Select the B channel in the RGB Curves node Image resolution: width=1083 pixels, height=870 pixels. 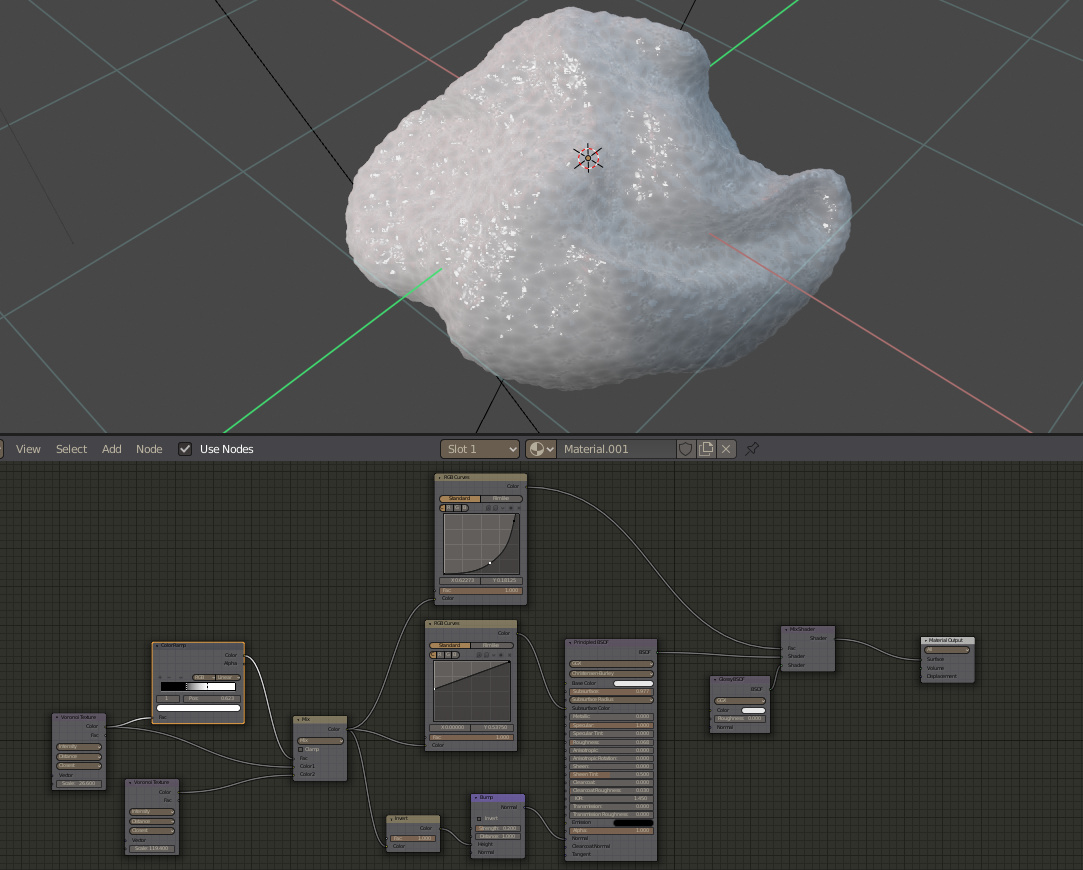(464, 508)
